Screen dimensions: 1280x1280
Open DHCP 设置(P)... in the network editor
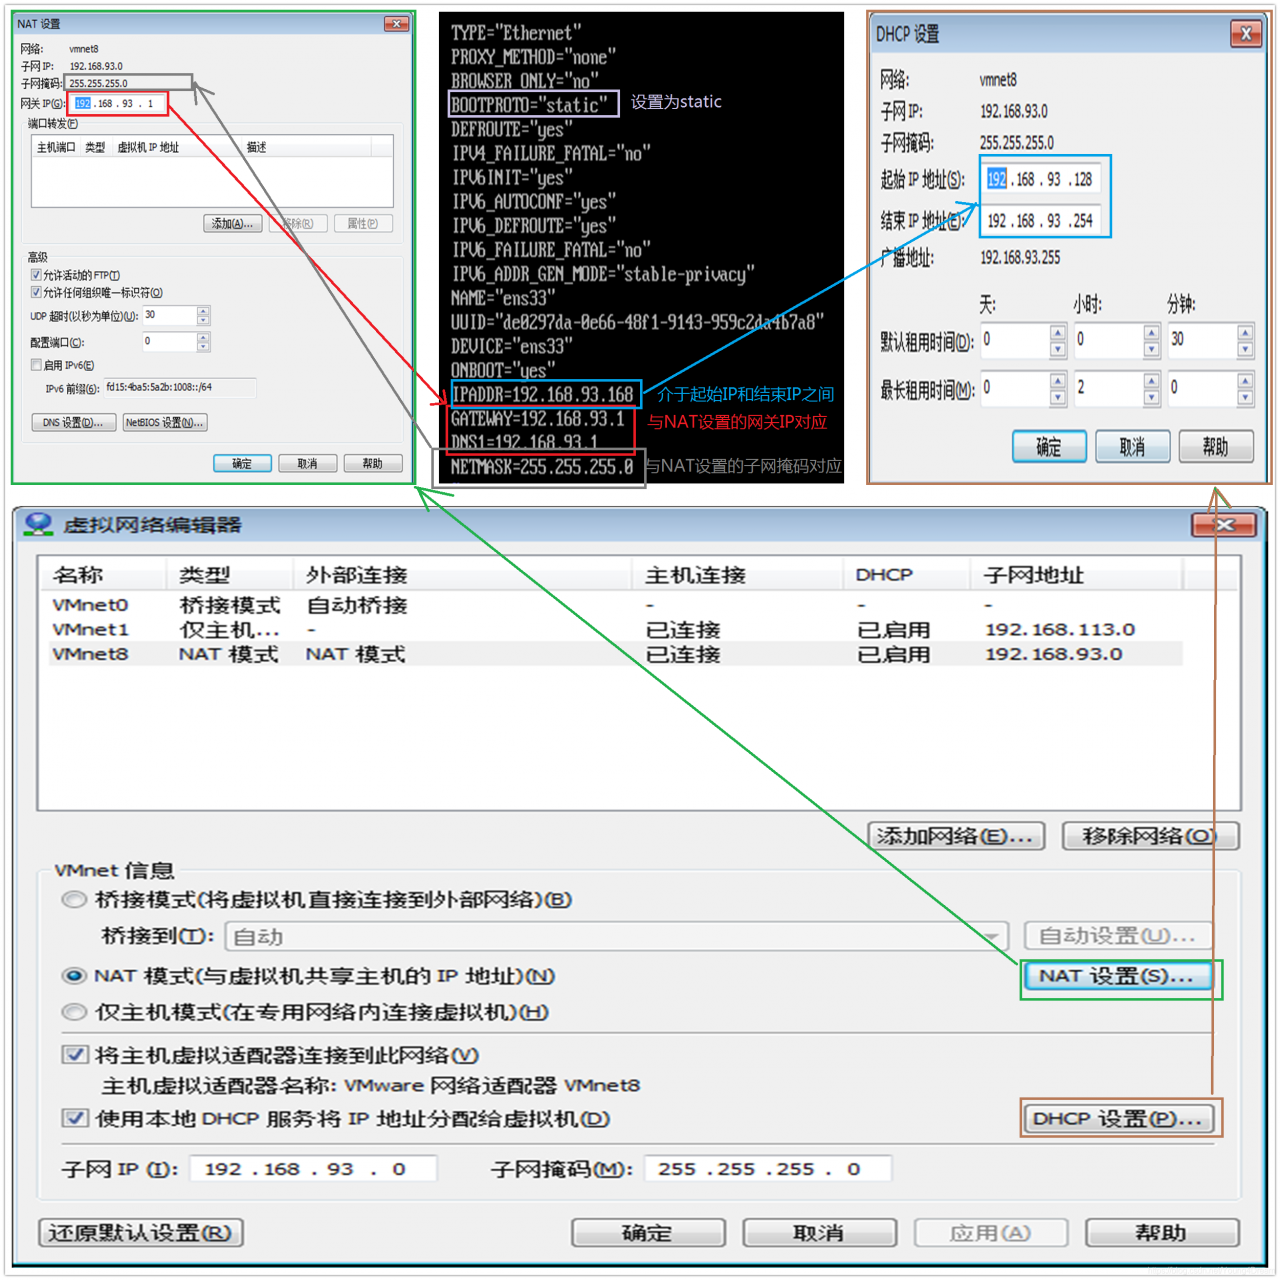[x=1118, y=1118]
